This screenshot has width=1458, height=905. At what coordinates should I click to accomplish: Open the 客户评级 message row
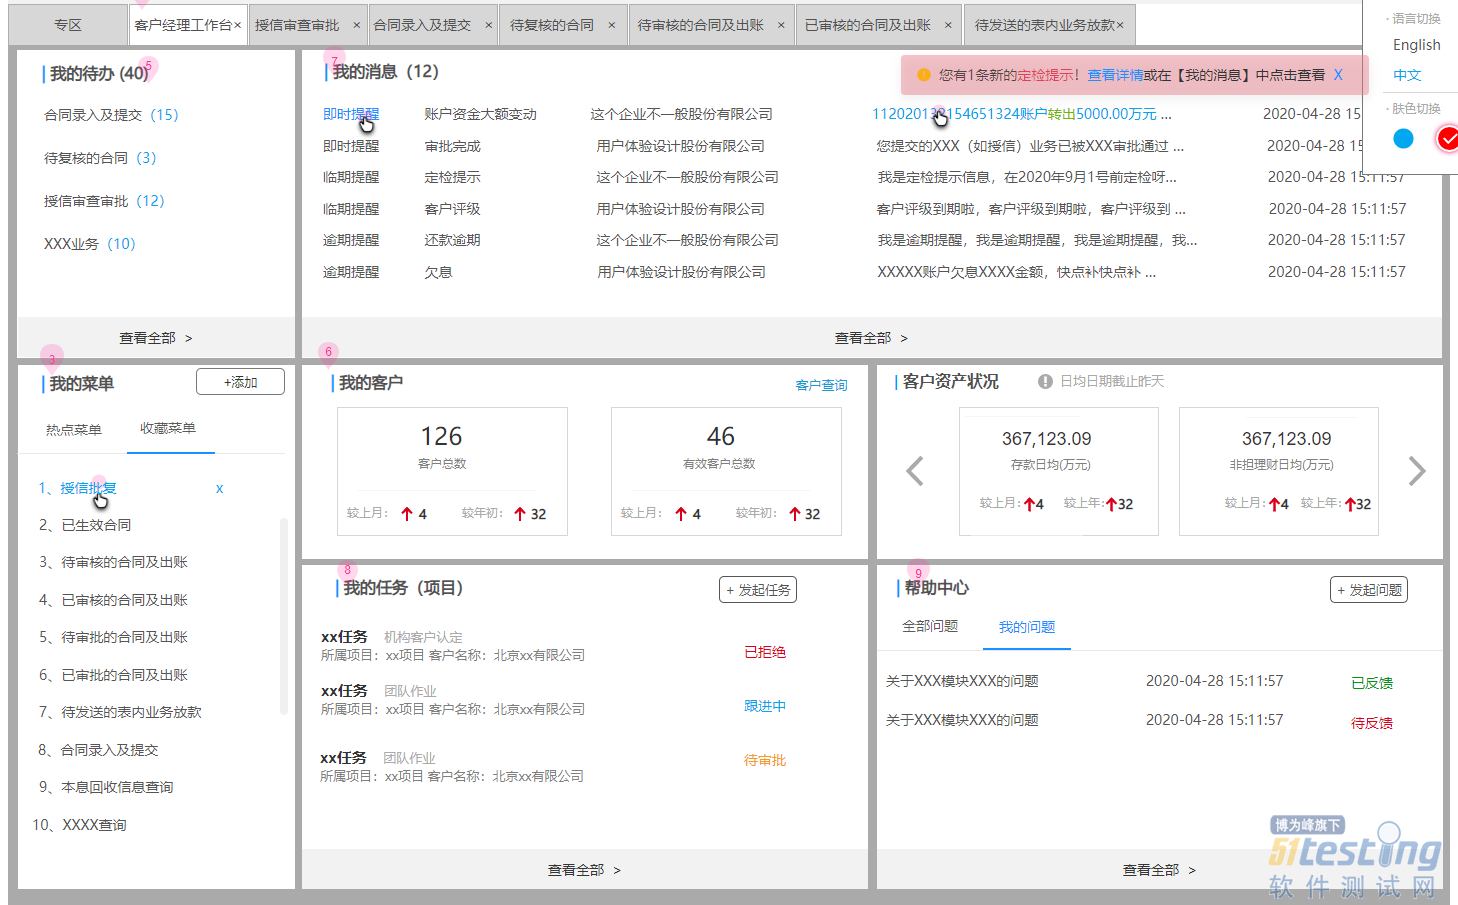(x=864, y=209)
